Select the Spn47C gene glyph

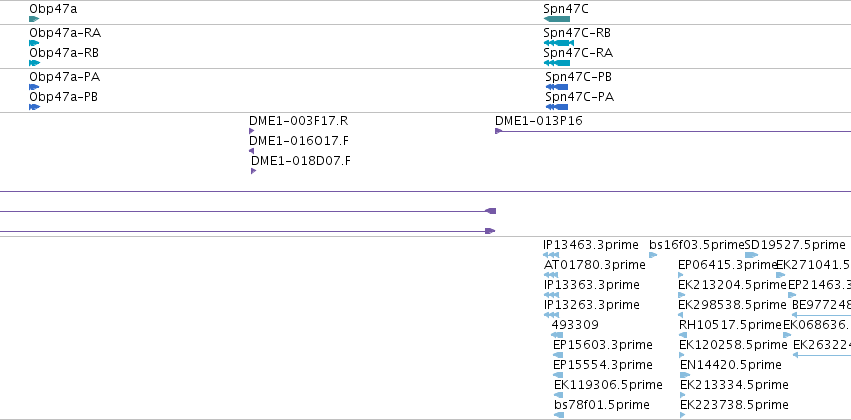557,19
